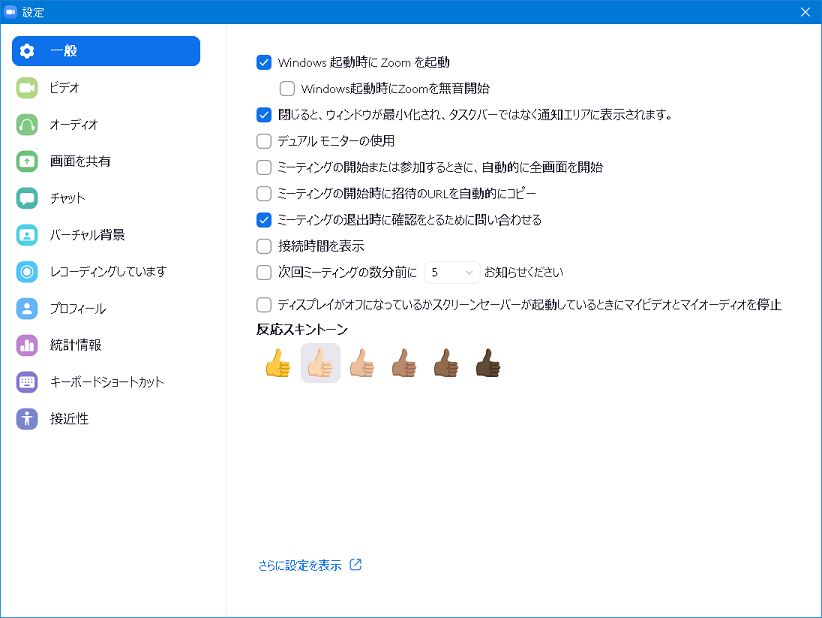Click the accessibility figure icon
This screenshot has height=618, width=822.
point(27,419)
